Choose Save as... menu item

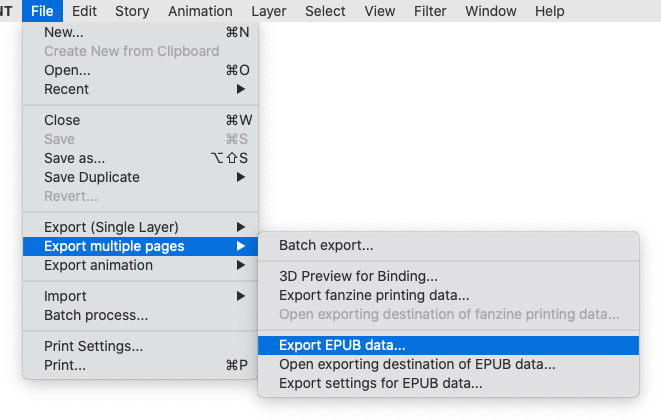pos(74,158)
